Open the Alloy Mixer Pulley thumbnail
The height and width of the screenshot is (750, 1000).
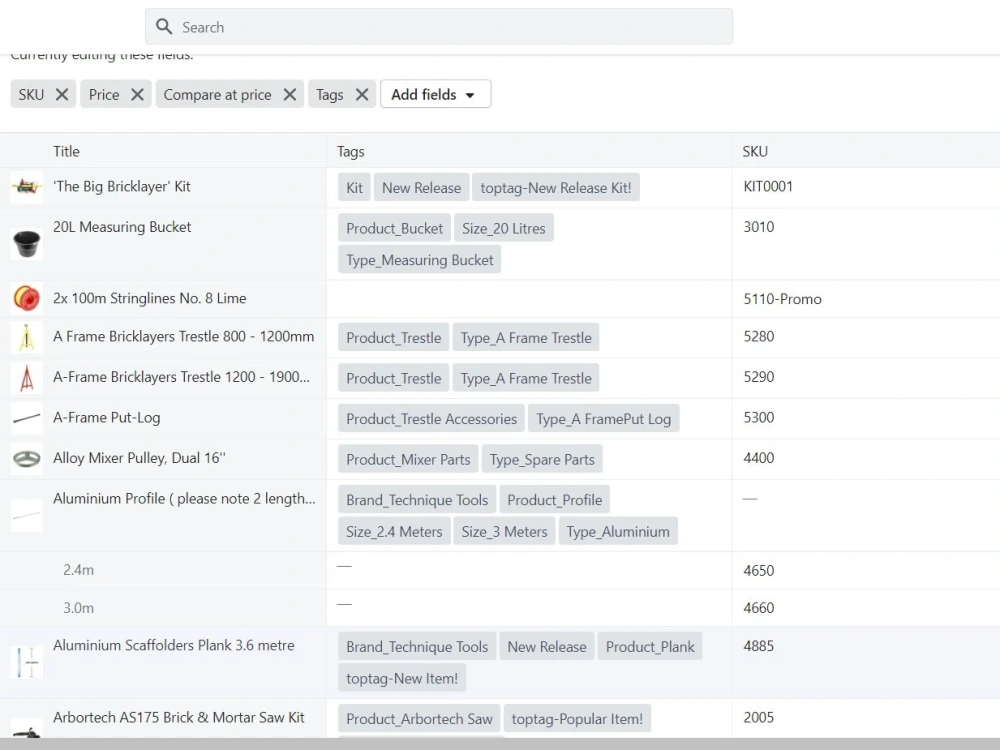pyautogui.click(x=27, y=459)
